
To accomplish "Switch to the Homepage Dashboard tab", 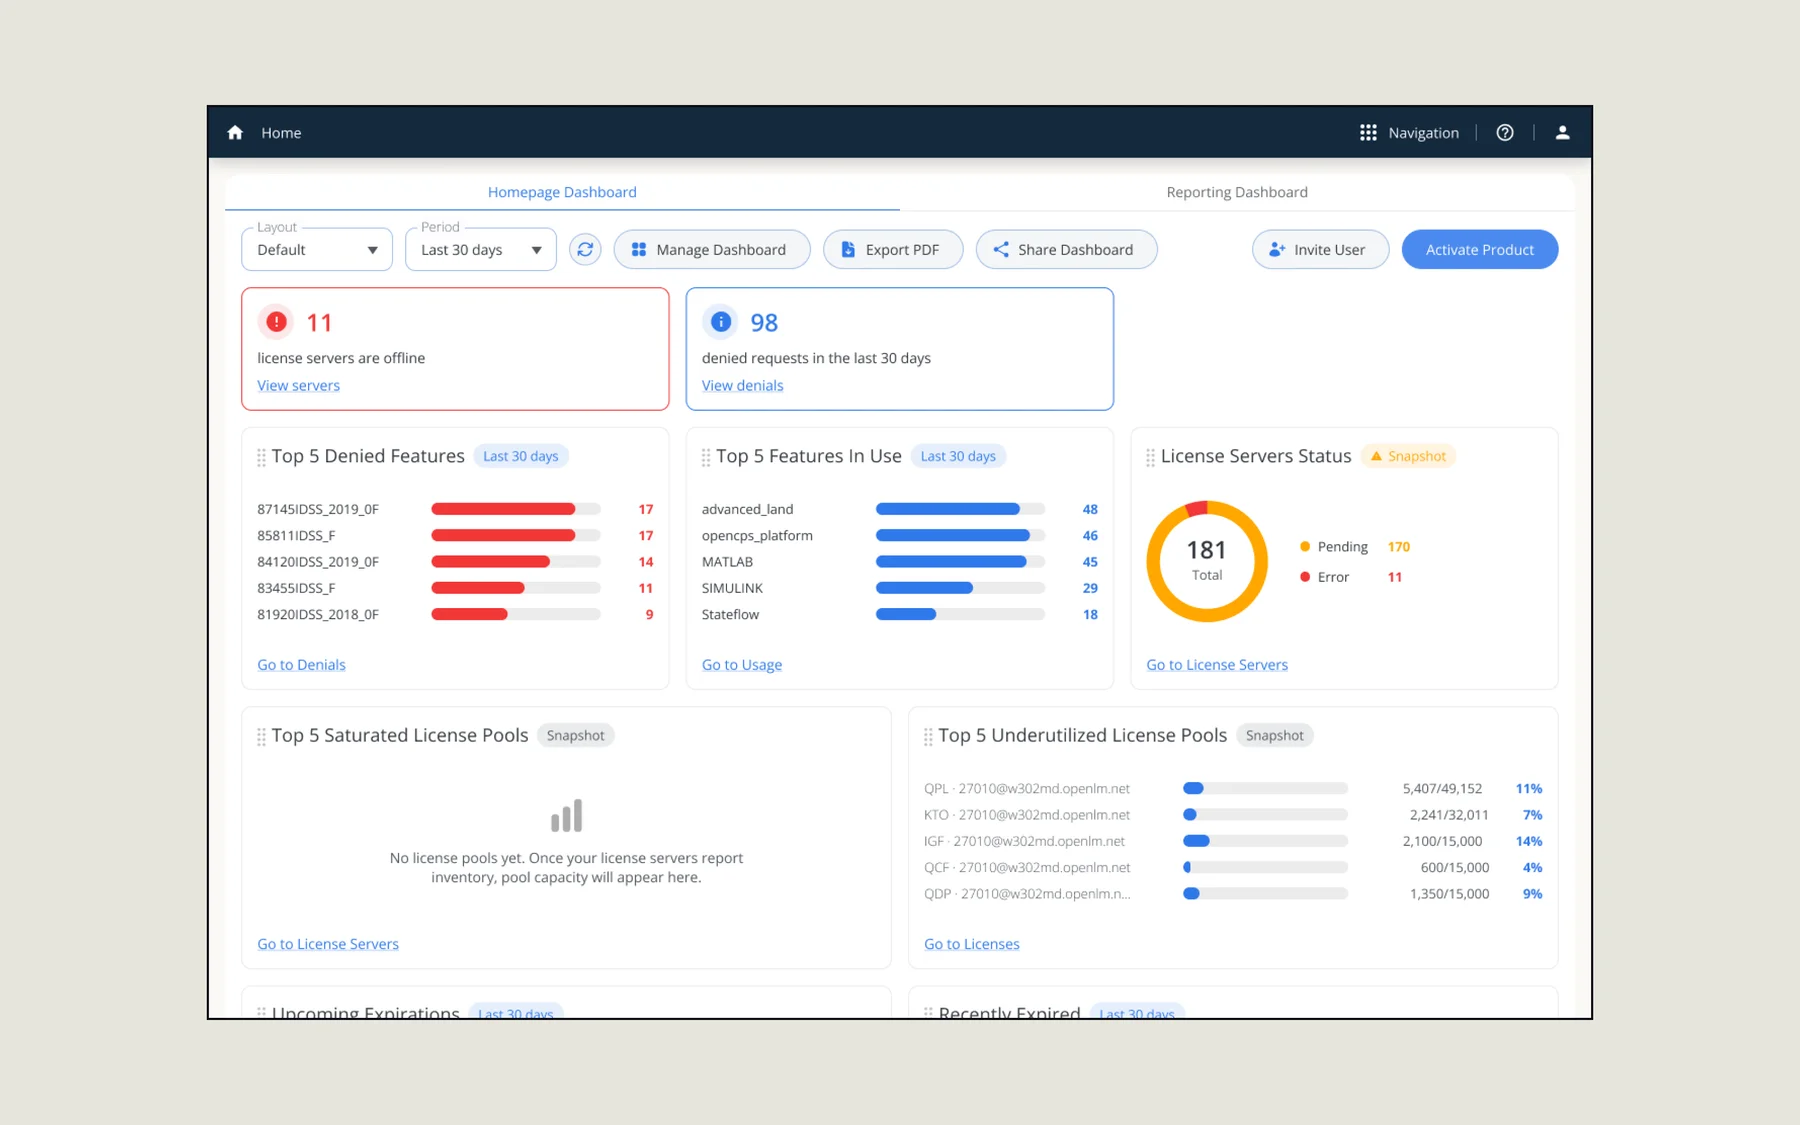I will pyautogui.click(x=562, y=192).
